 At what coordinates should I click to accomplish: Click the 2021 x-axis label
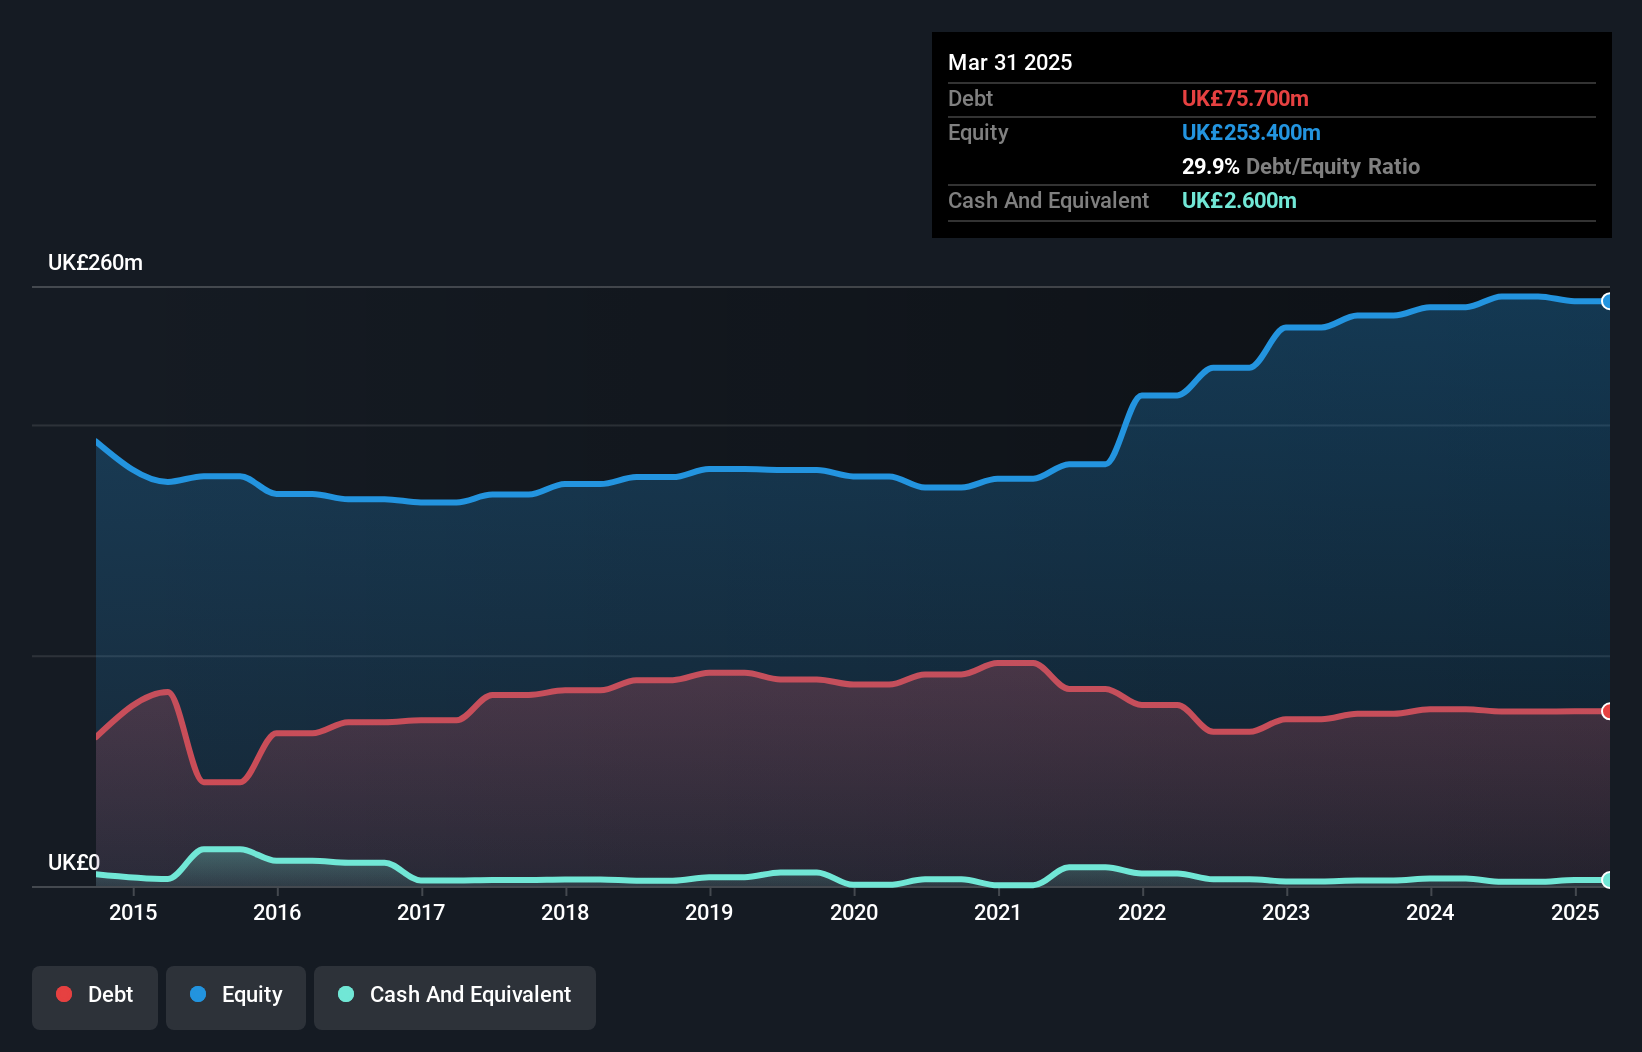coord(998,912)
